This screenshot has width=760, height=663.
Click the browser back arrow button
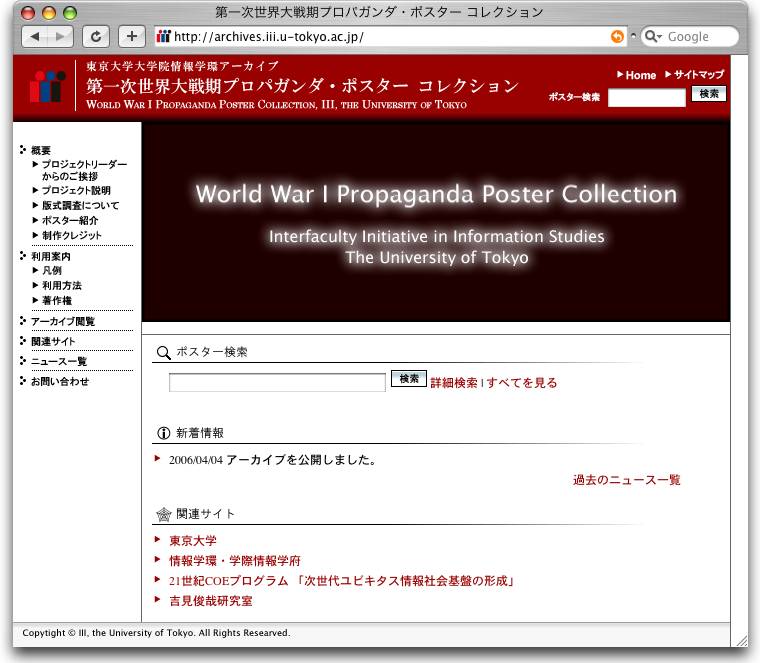(x=35, y=37)
